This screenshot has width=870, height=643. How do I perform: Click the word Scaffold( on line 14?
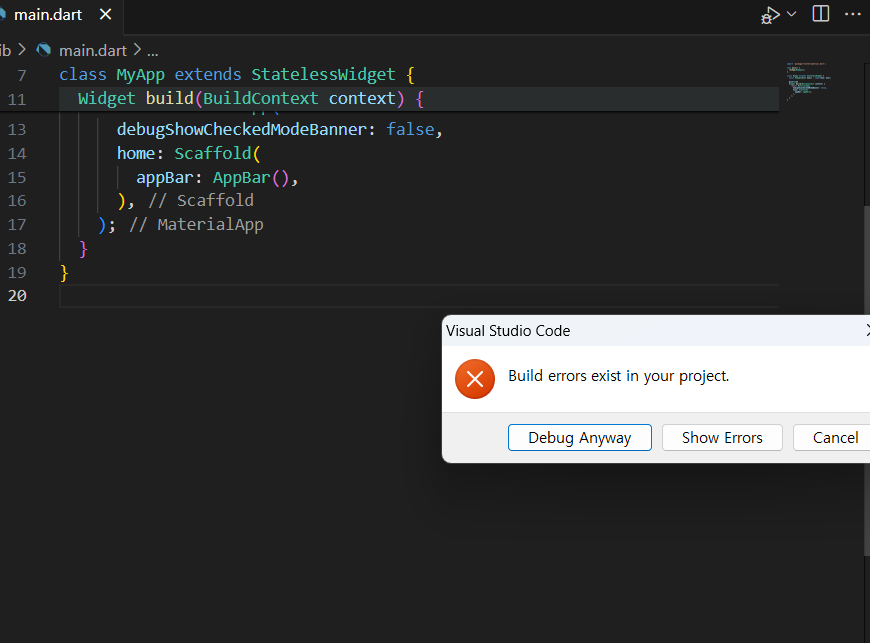[x=217, y=153]
